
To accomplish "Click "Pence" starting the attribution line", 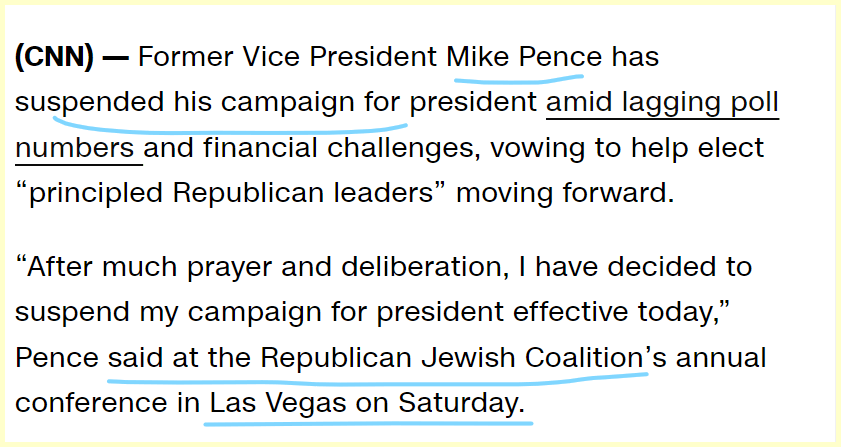I will (x=56, y=357).
